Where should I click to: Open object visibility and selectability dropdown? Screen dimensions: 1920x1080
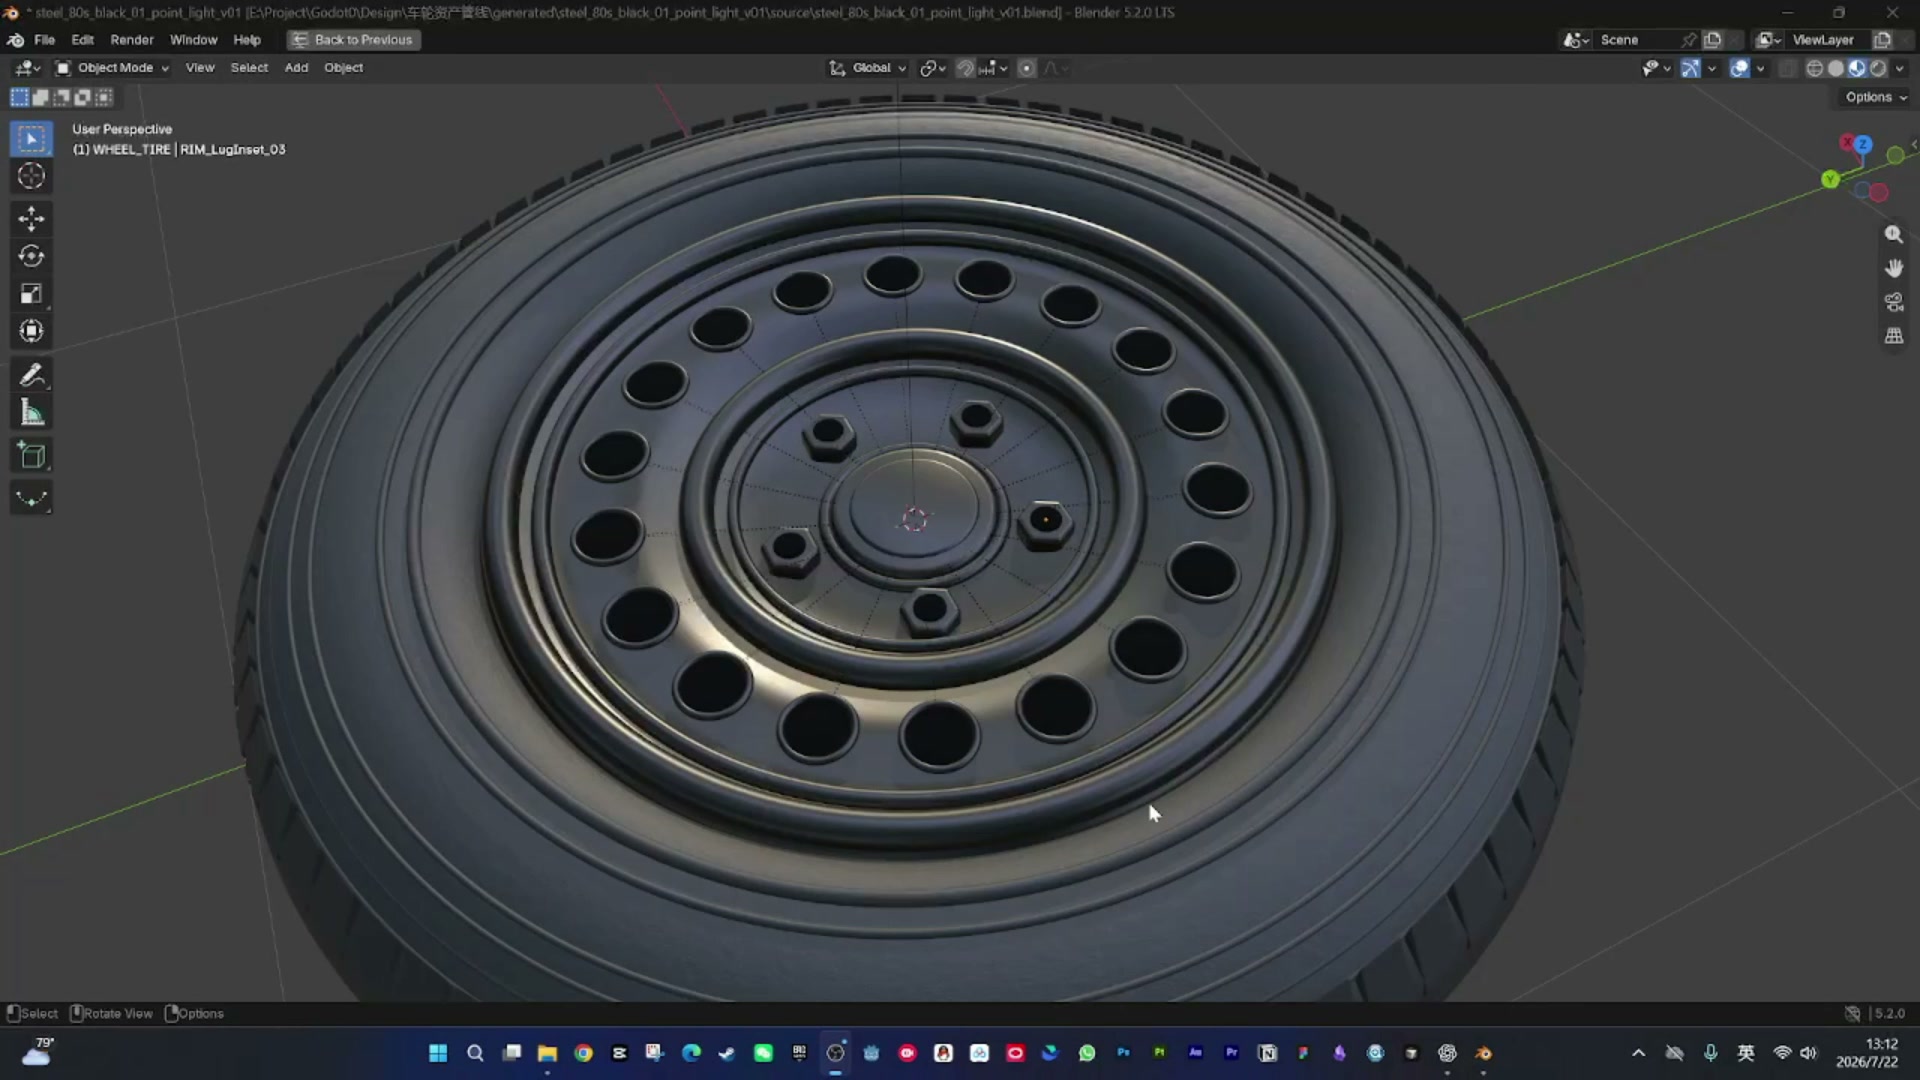[x=1657, y=68]
